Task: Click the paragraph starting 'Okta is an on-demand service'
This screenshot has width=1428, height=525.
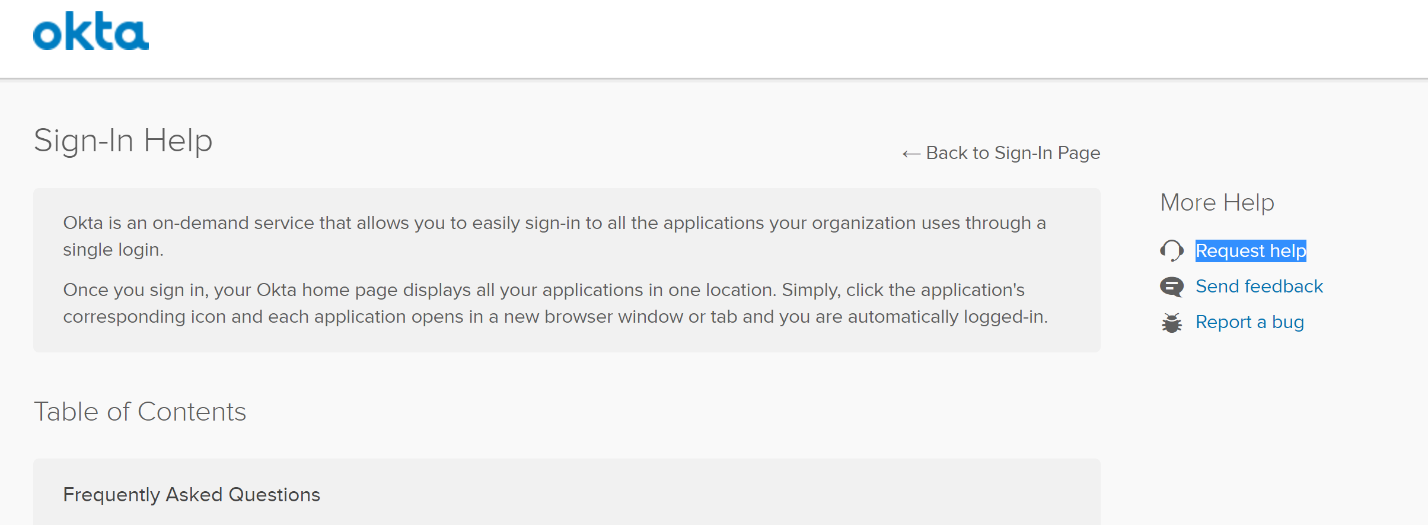Action: click(x=555, y=235)
